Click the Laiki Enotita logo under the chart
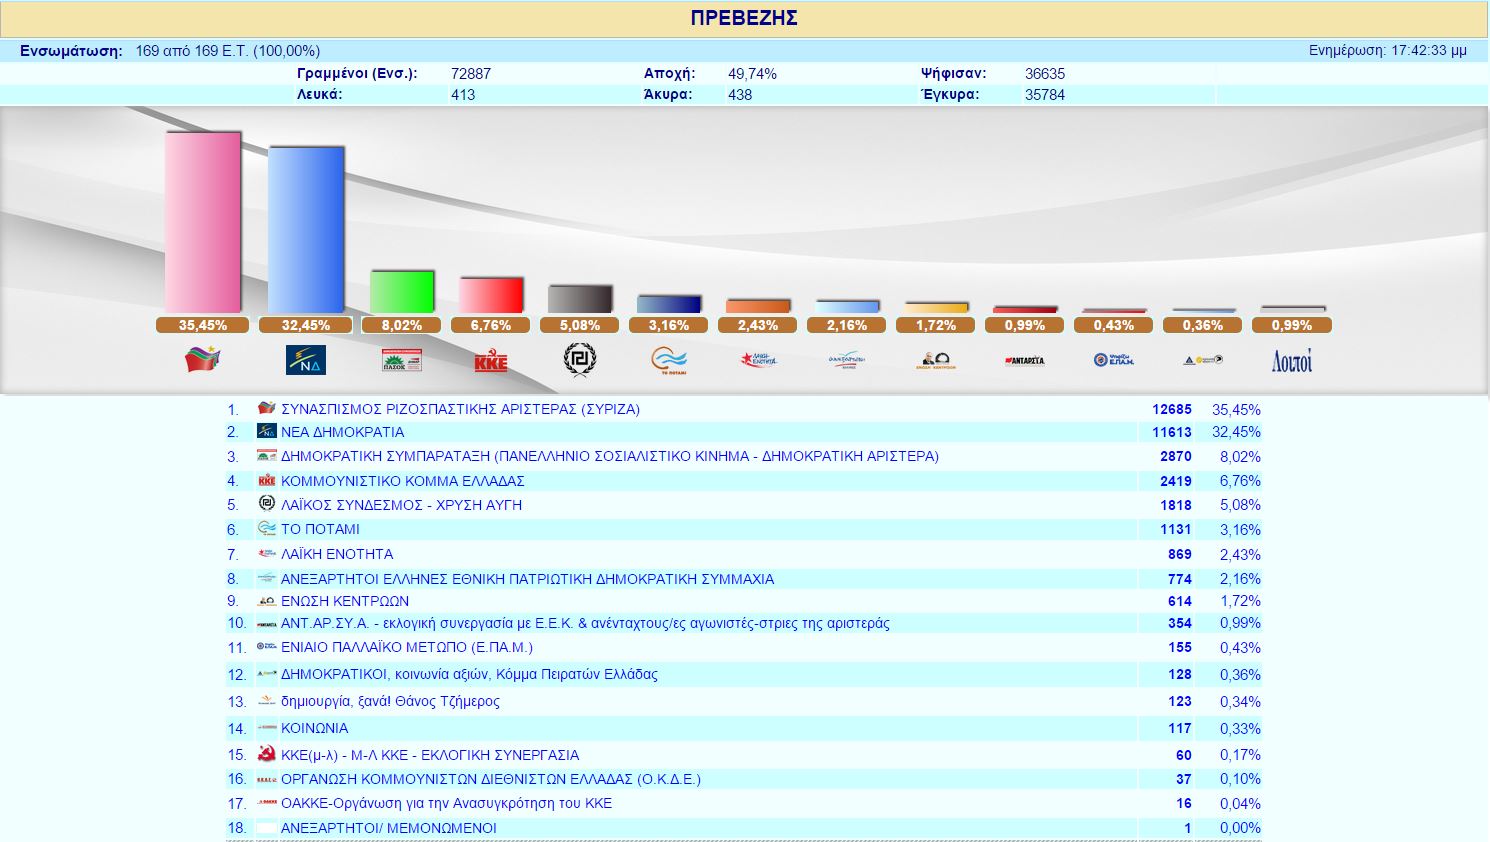This screenshot has width=1490, height=842. click(x=758, y=359)
